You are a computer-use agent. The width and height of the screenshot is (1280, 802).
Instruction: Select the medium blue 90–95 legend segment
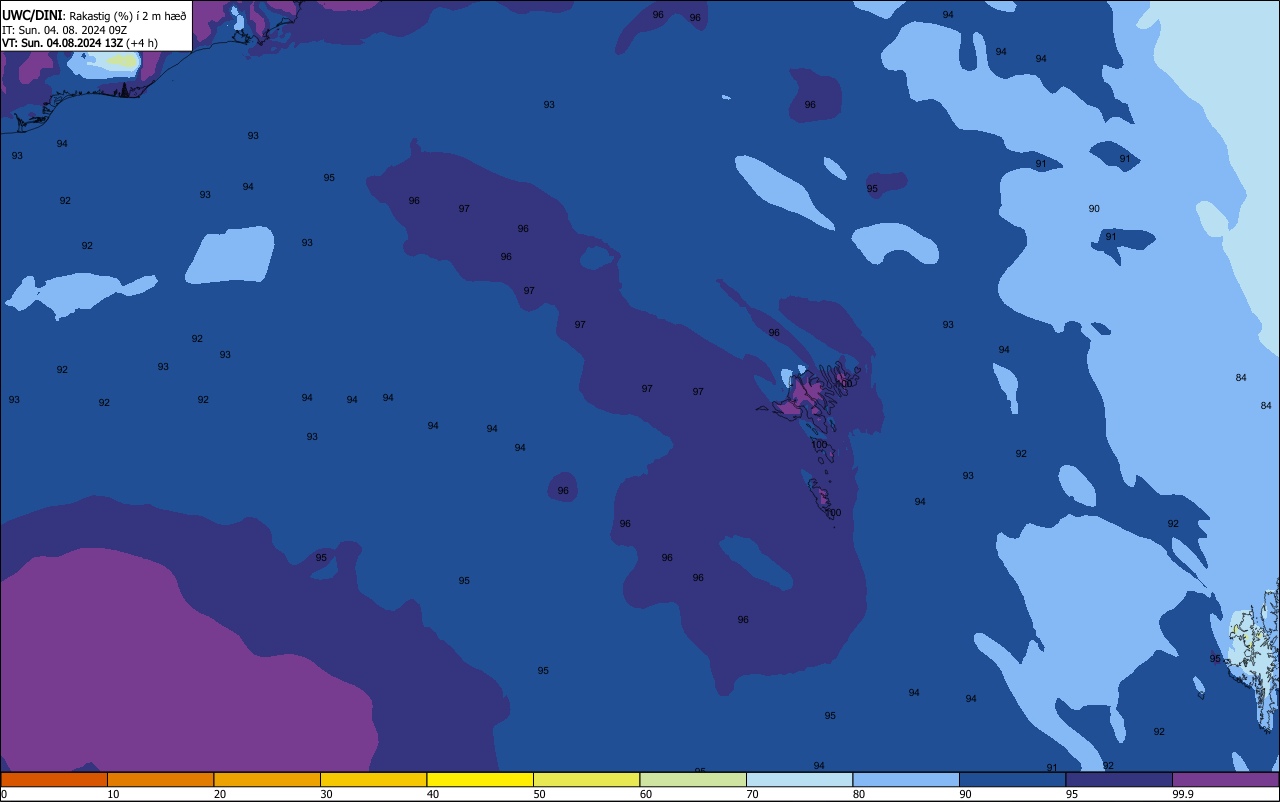pyautogui.click(x=1012, y=779)
